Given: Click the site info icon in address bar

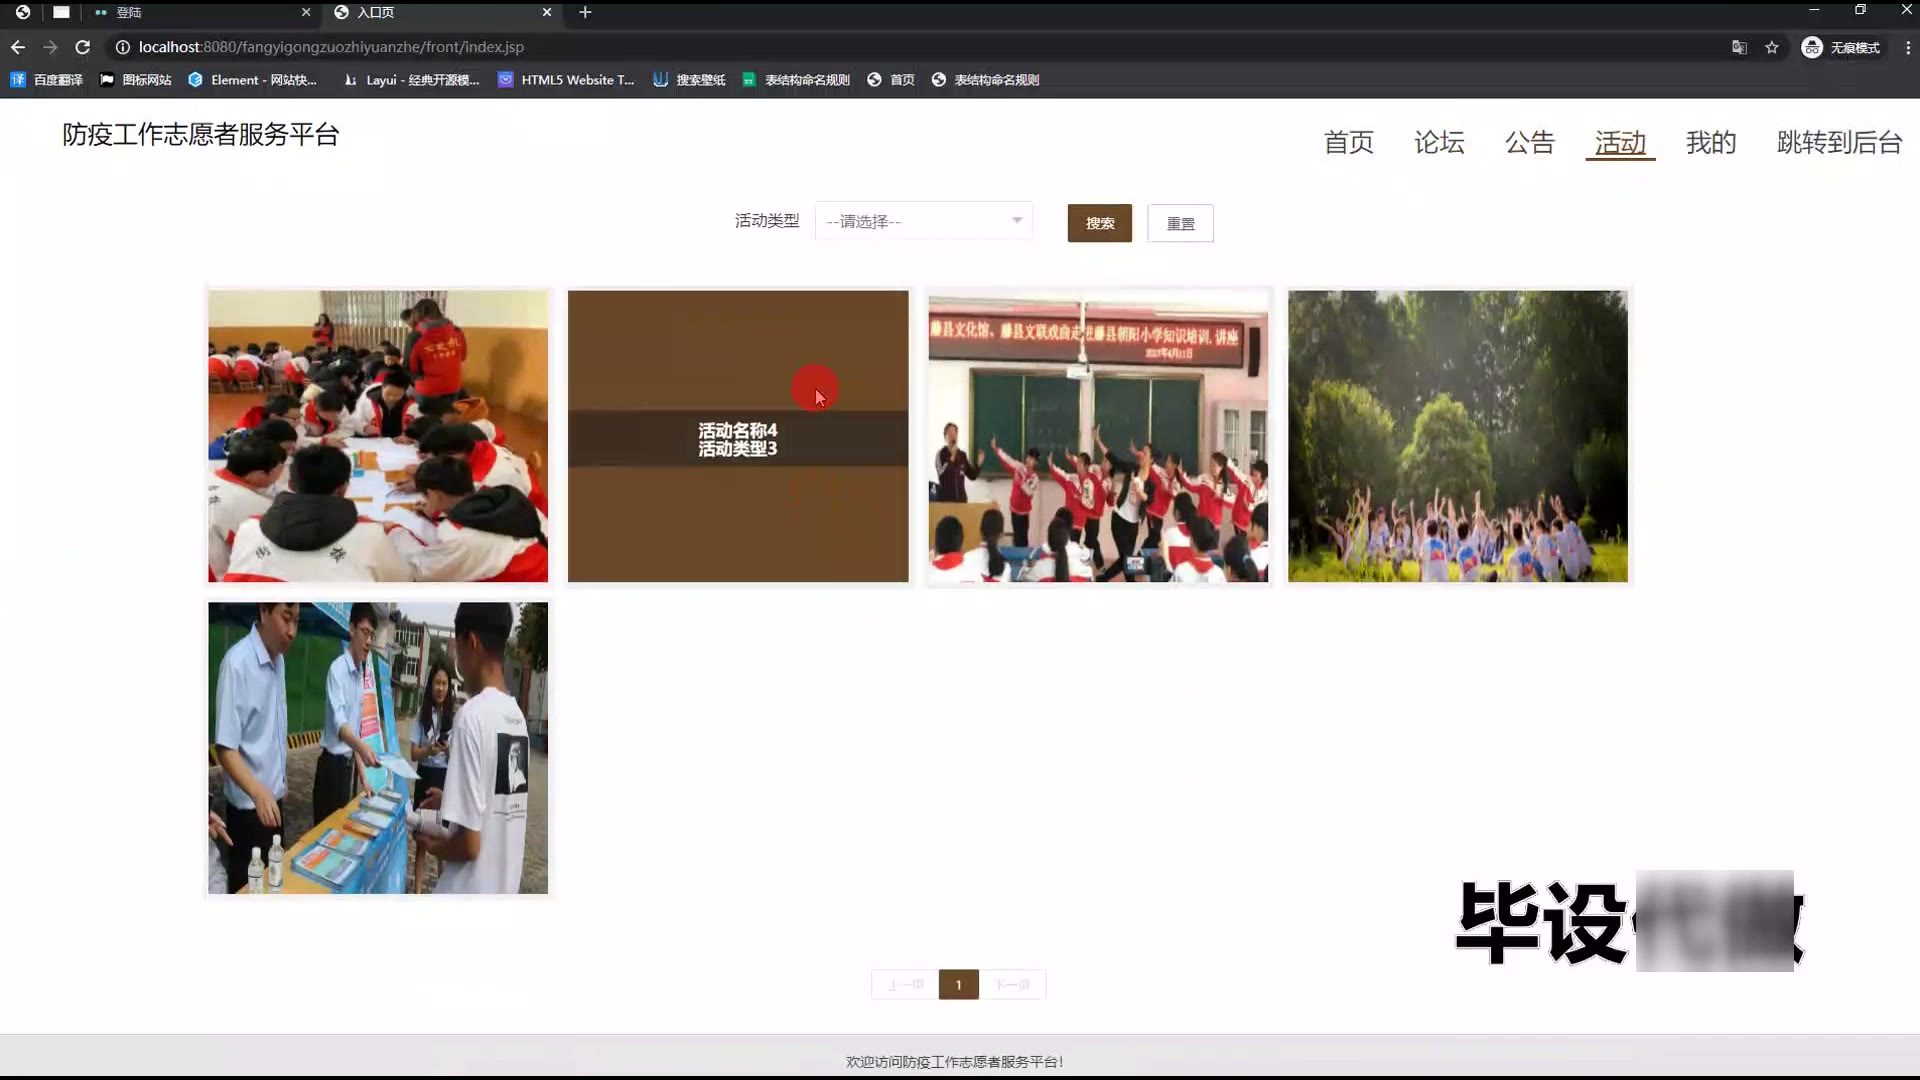Looking at the screenshot, I should [x=122, y=47].
